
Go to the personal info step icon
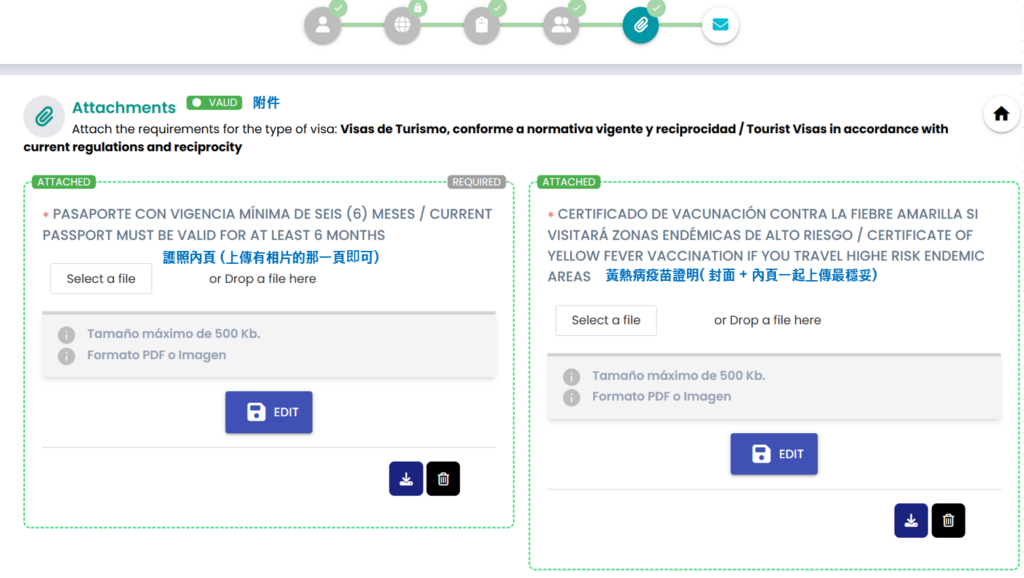(x=322, y=26)
